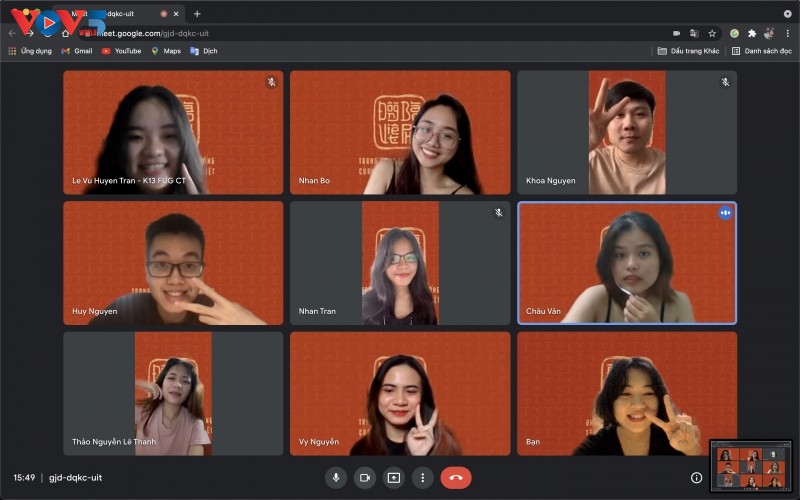The width and height of the screenshot is (800, 500).
Task: Open the YouTube bookmark
Action: tap(121, 51)
